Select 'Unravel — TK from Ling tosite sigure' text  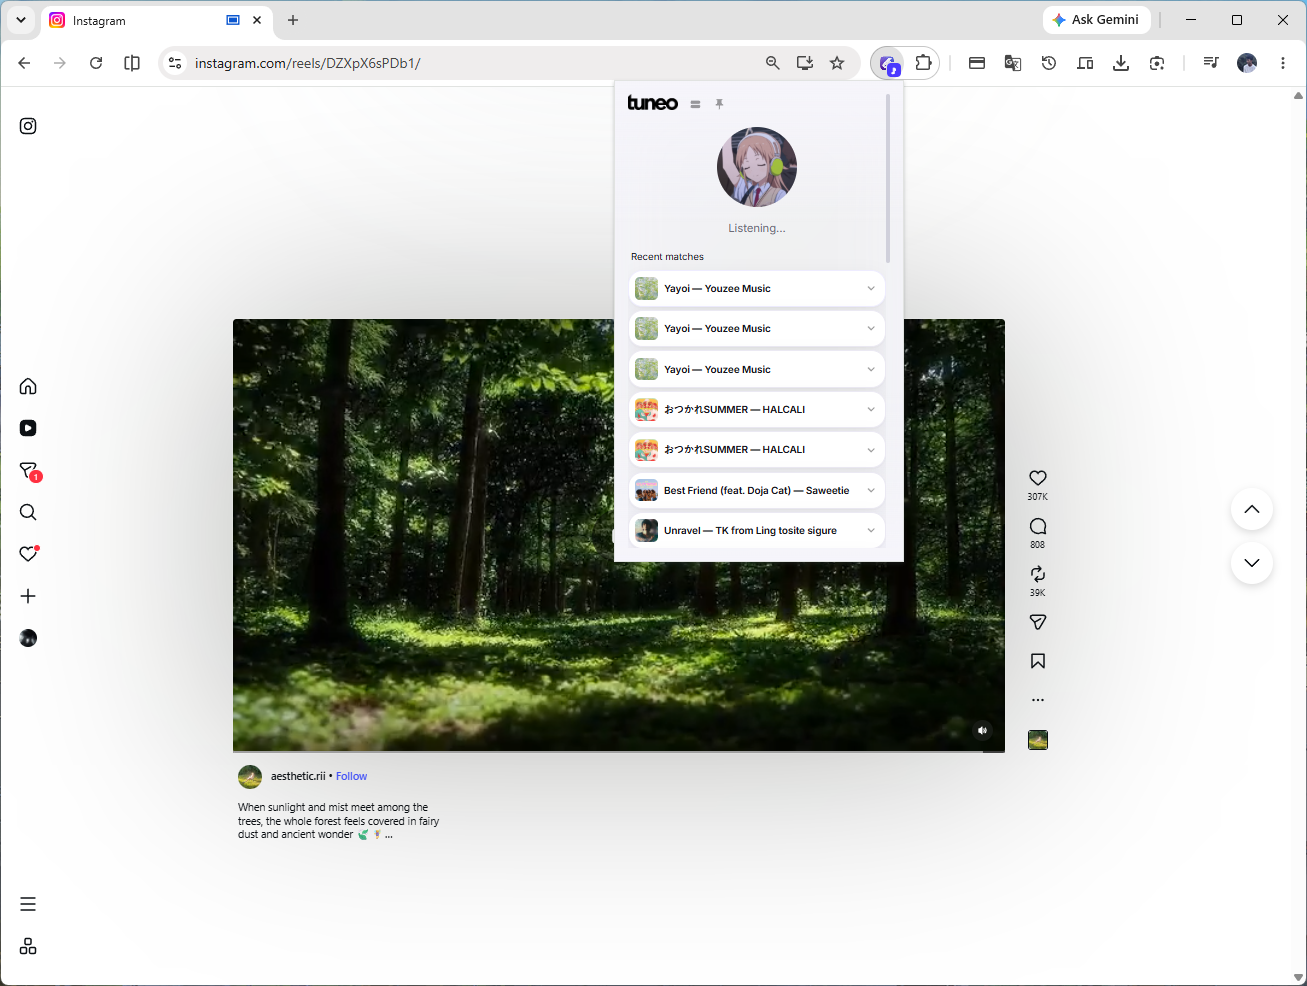pos(750,530)
